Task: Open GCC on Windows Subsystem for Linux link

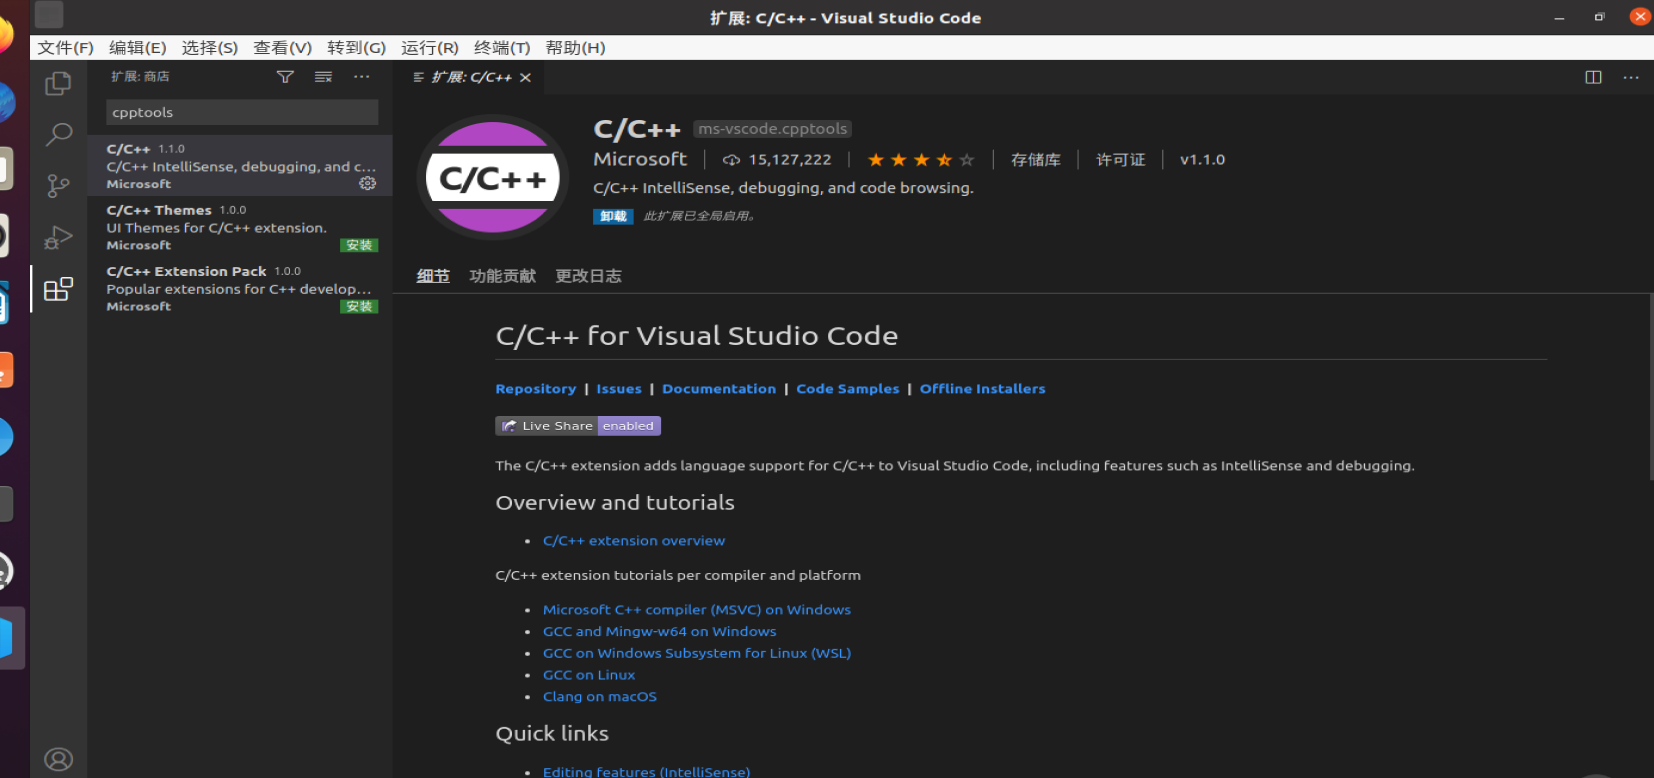Action: [697, 654]
